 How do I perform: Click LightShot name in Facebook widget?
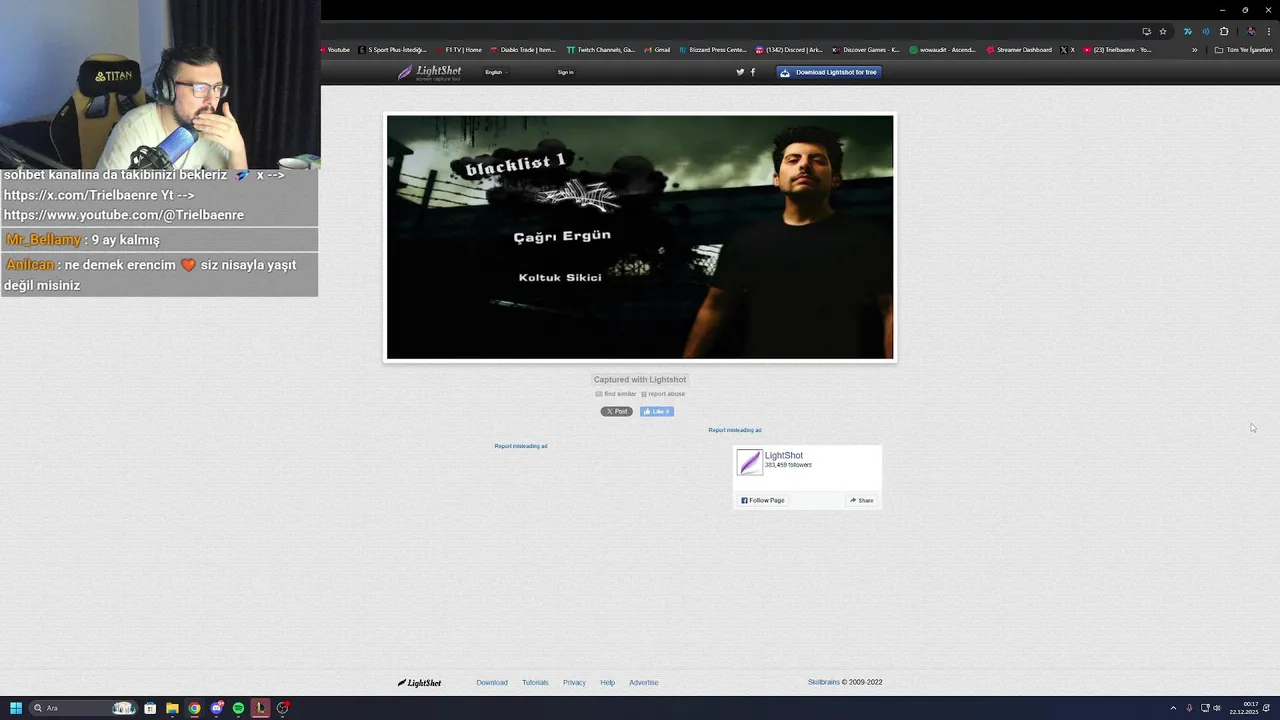tap(784, 456)
